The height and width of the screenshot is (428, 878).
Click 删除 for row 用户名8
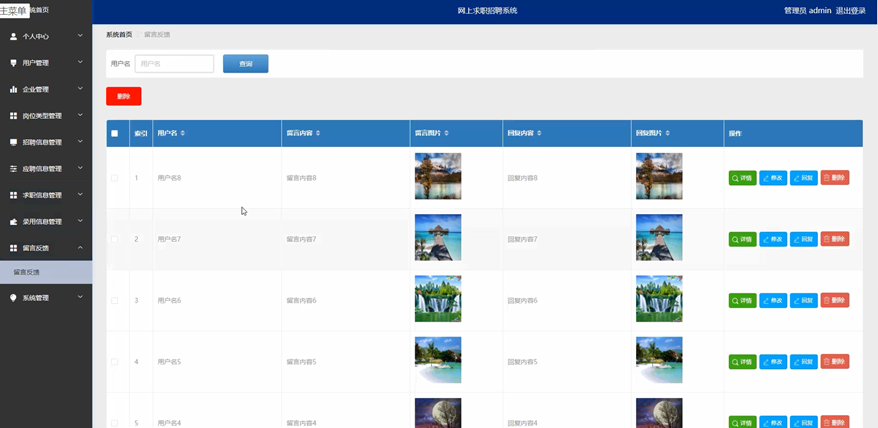tap(835, 178)
